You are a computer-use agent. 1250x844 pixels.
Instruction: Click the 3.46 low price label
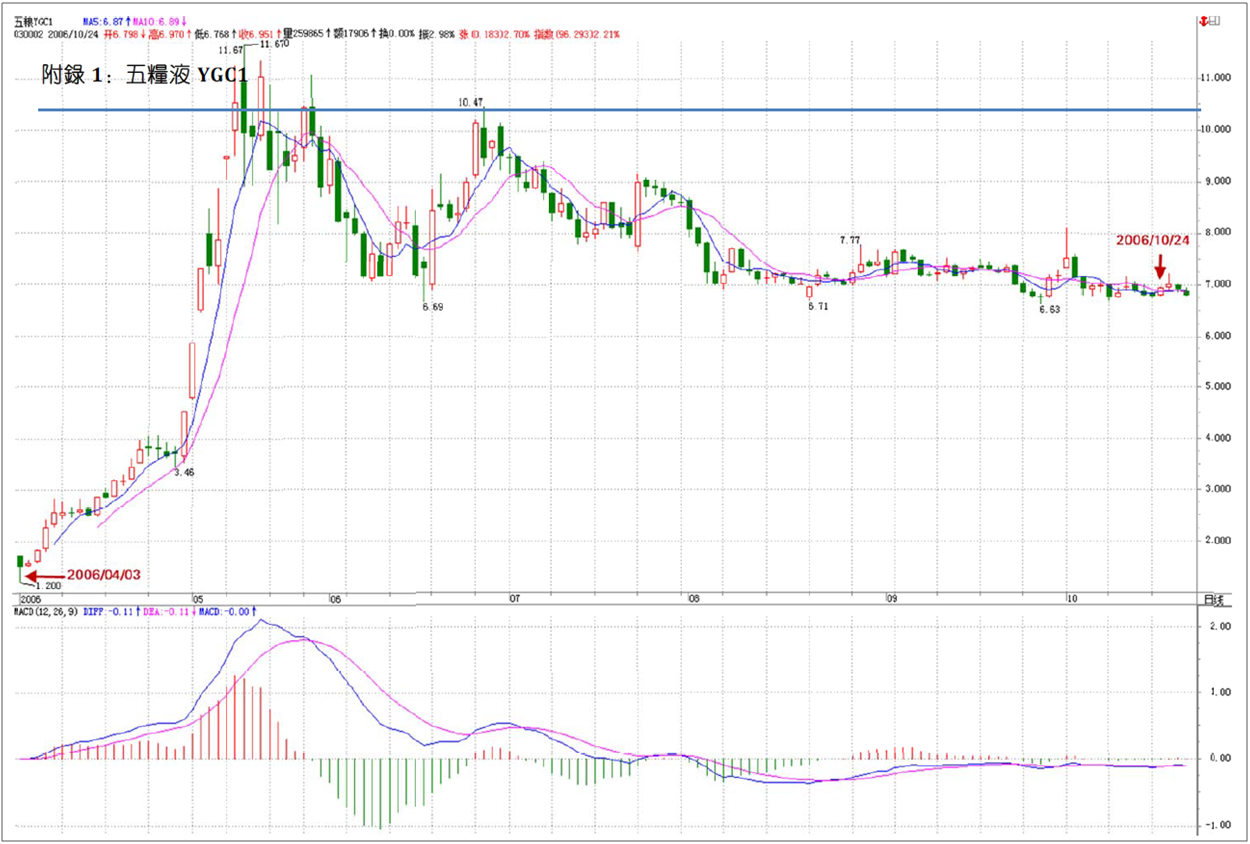coord(183,470)
